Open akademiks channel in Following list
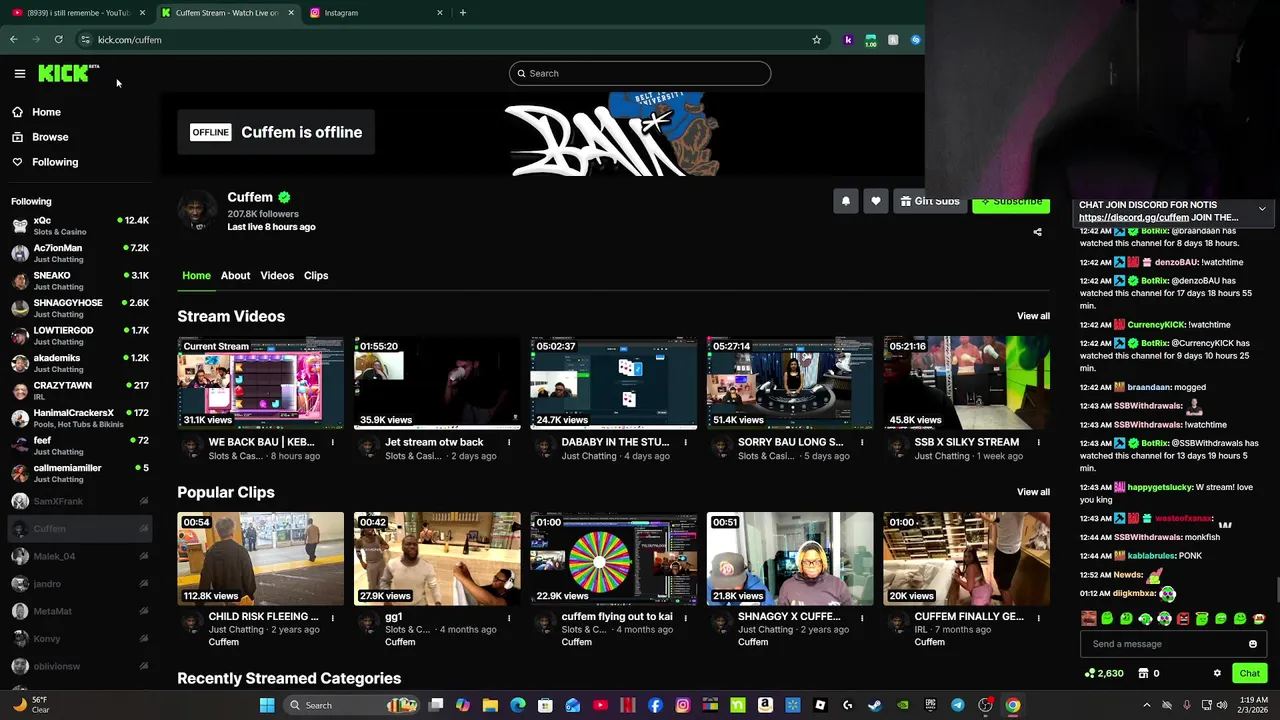The width and height of the screenshot is (1280, 720). pyautogui.click(x=80, y=363)
